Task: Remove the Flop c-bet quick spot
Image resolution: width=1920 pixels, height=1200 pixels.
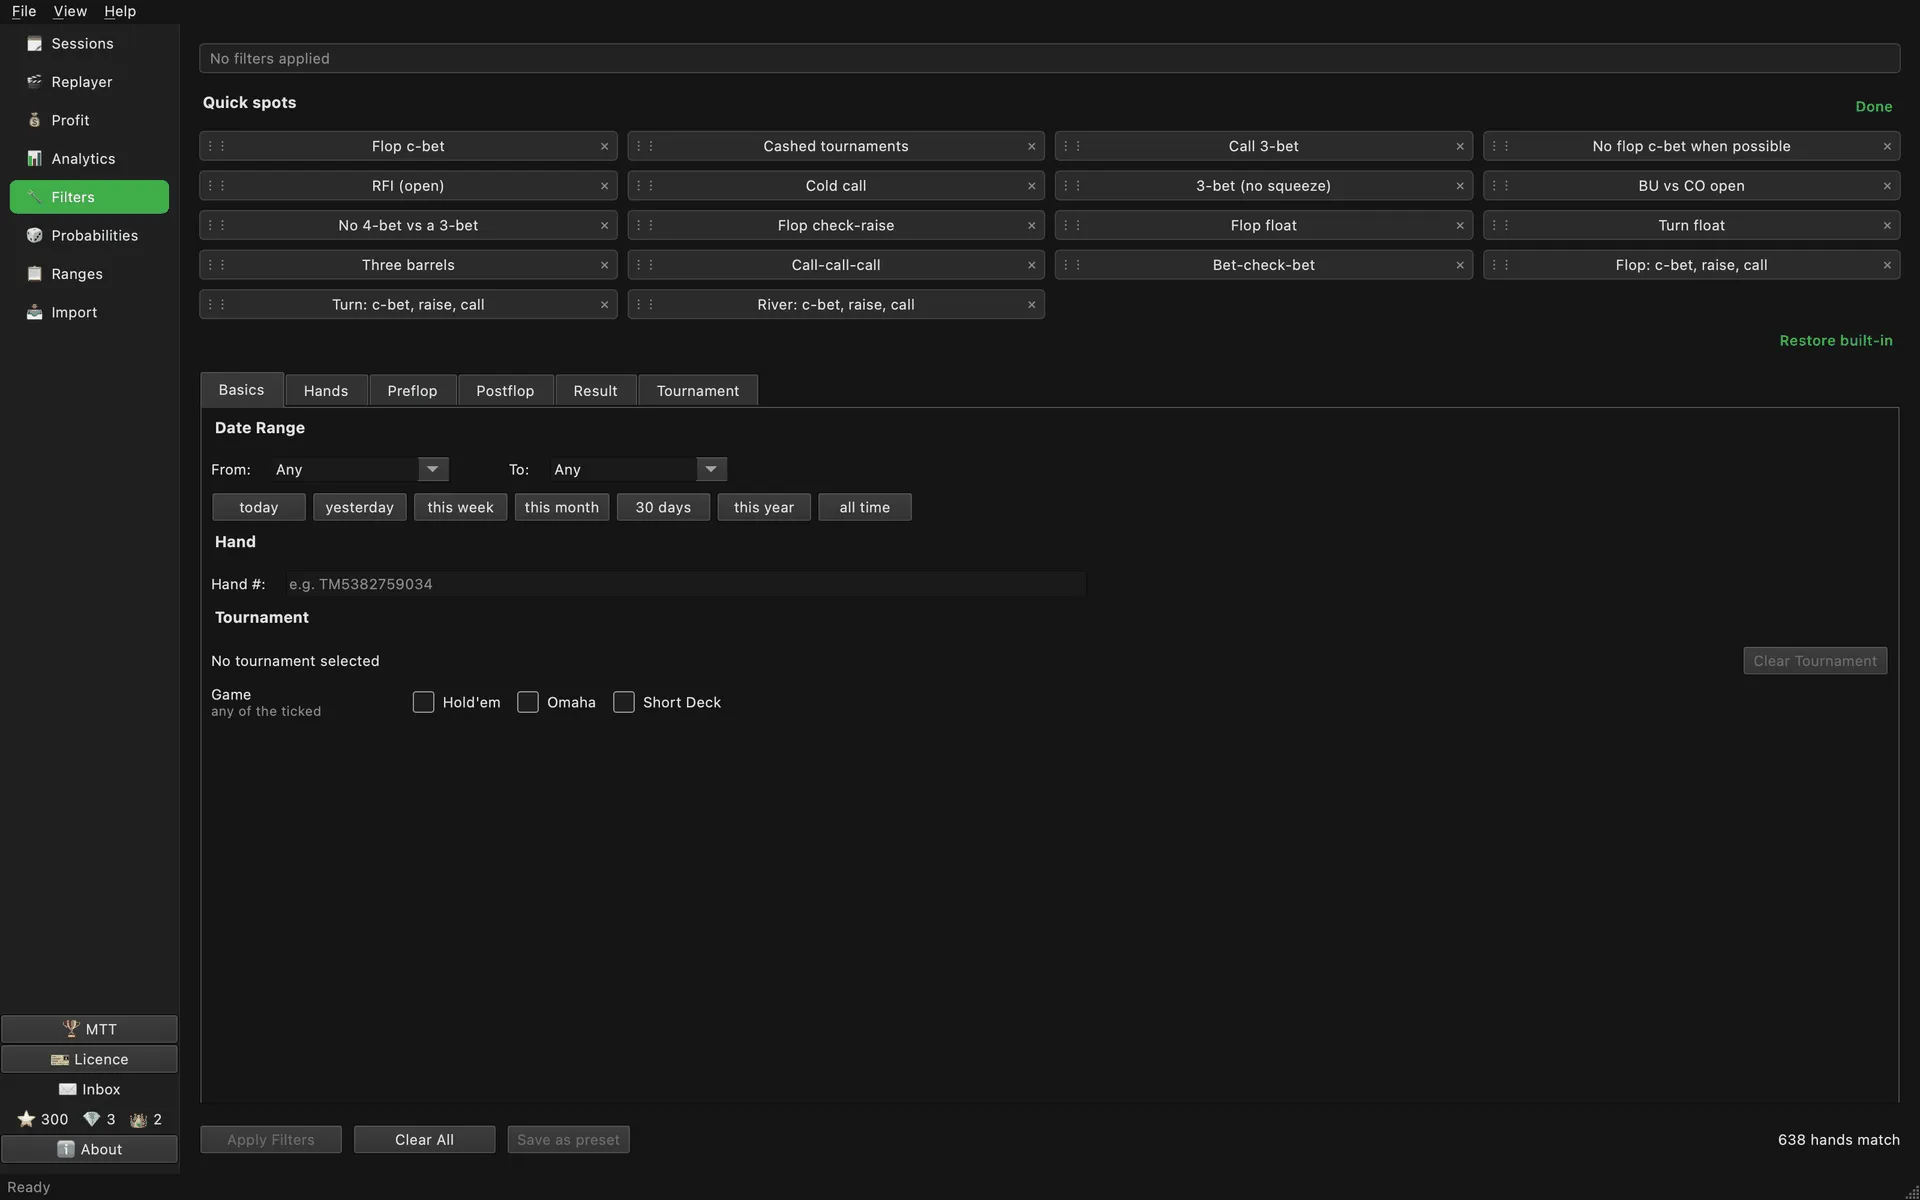Action: (604, 146)
